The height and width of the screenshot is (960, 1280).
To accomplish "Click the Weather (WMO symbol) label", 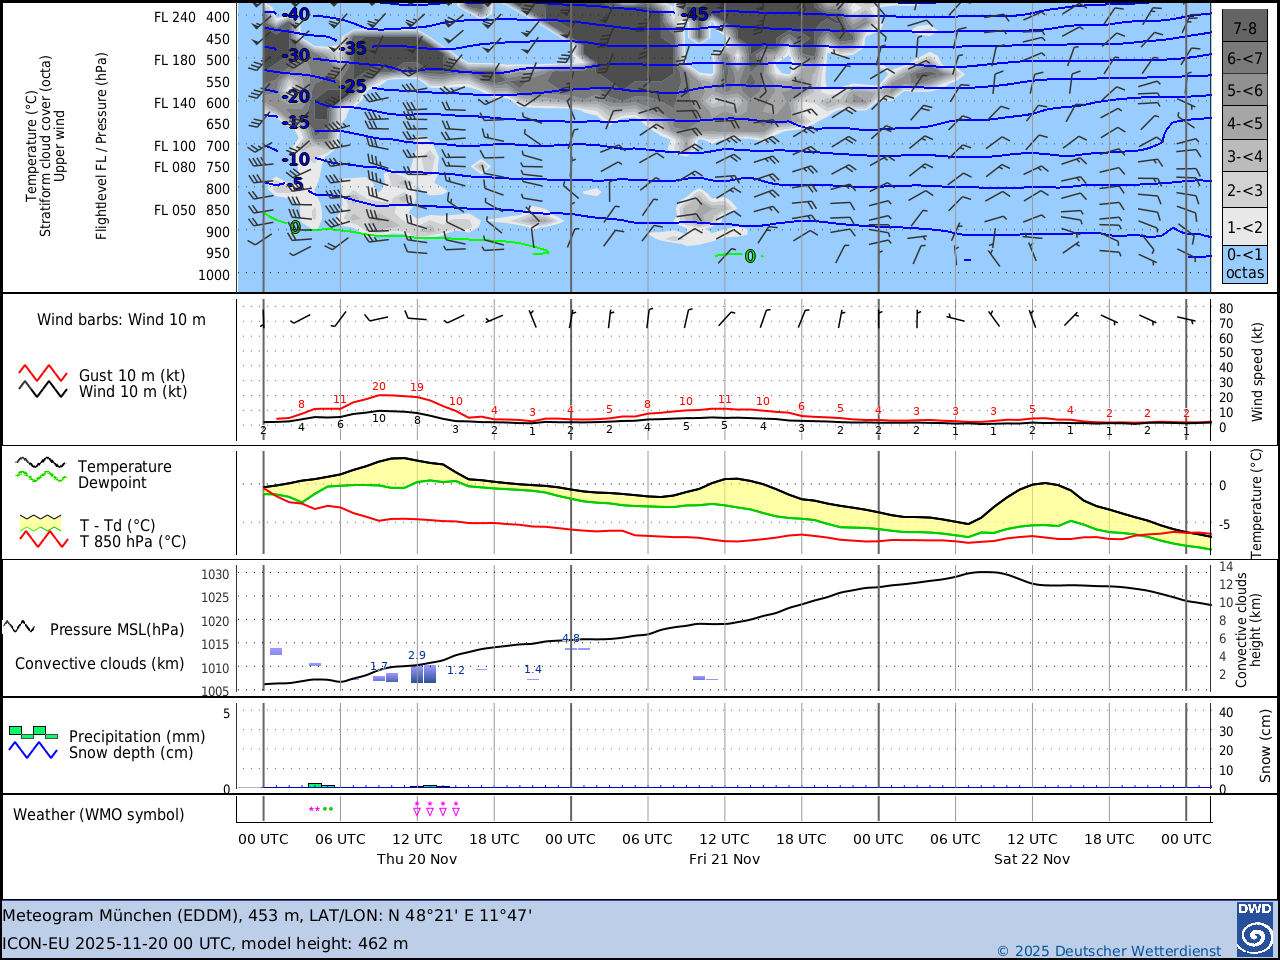I will [x=99, y=815].
